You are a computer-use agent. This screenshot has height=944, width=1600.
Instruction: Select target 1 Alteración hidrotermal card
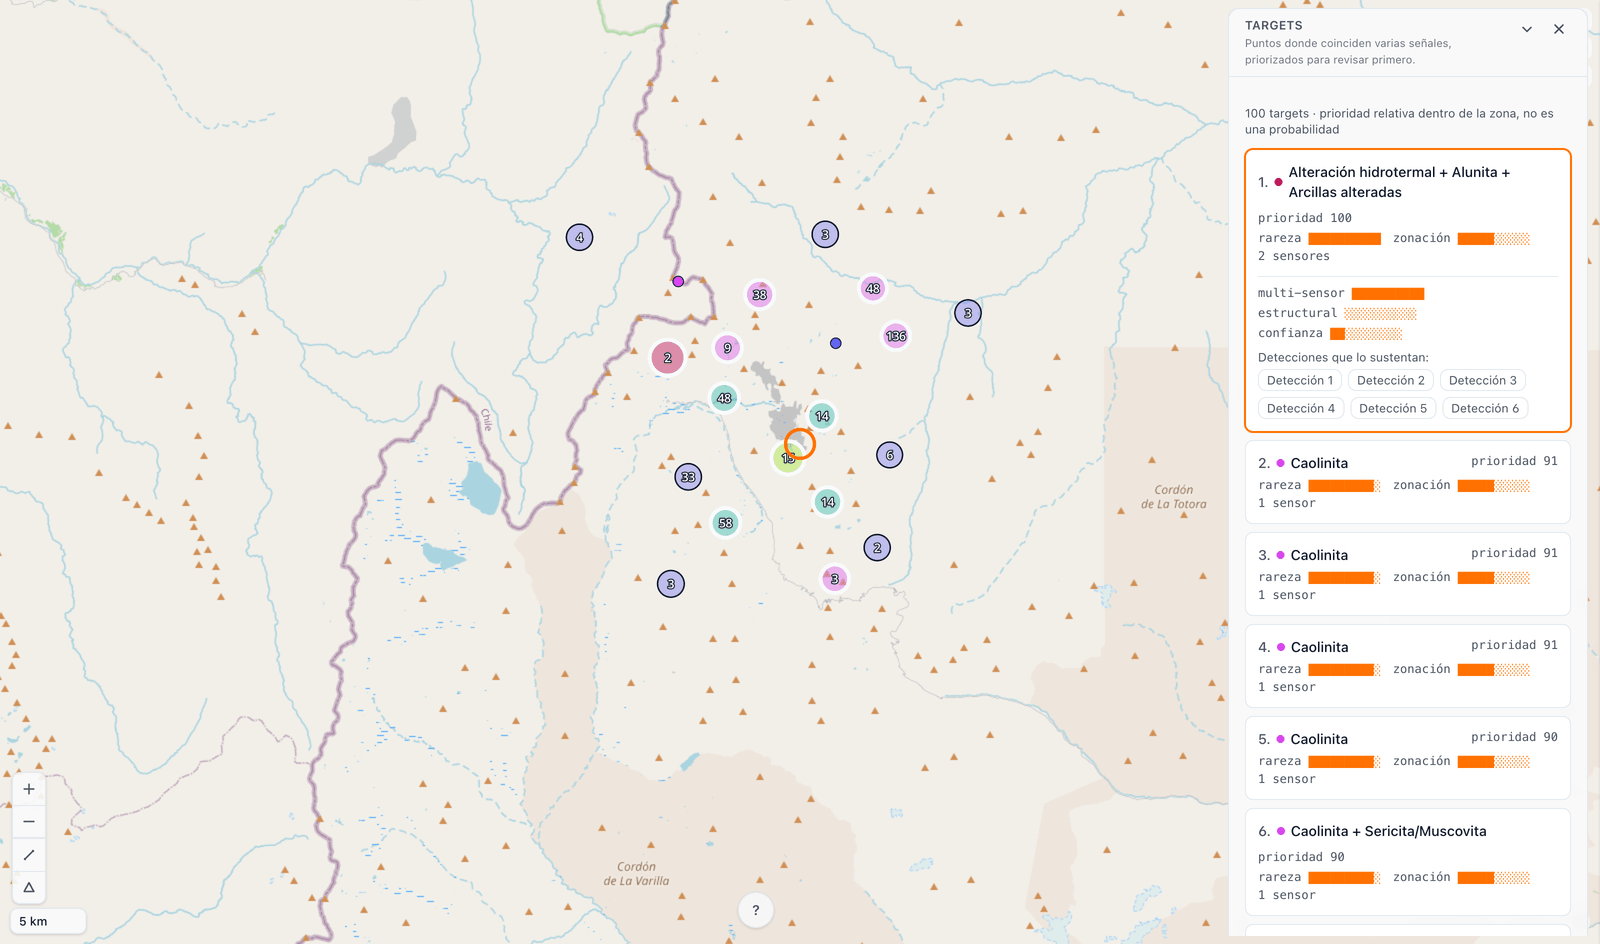click(x=1408, y=291)
